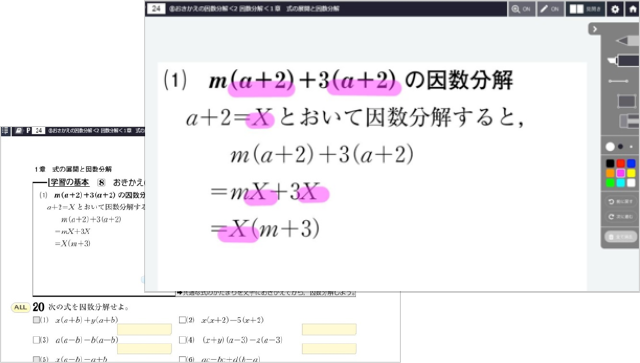
Task: Click the ALL badge beside question 20
Action: point(20,307)
